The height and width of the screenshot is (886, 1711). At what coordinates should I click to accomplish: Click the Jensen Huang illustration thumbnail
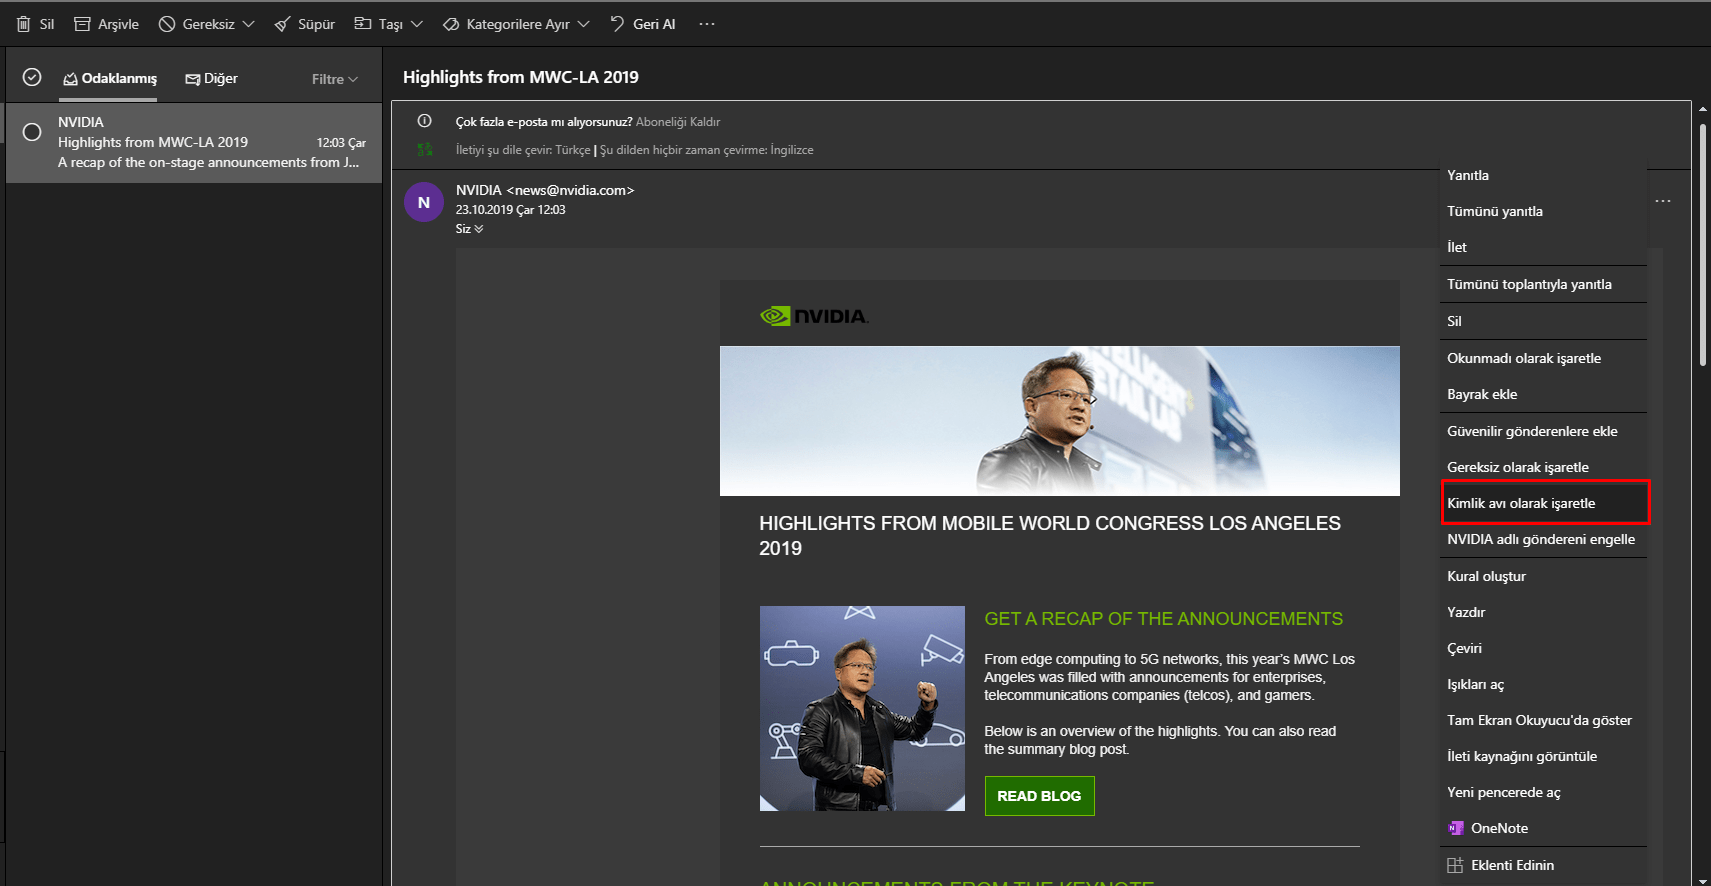(x=862, y=708)
